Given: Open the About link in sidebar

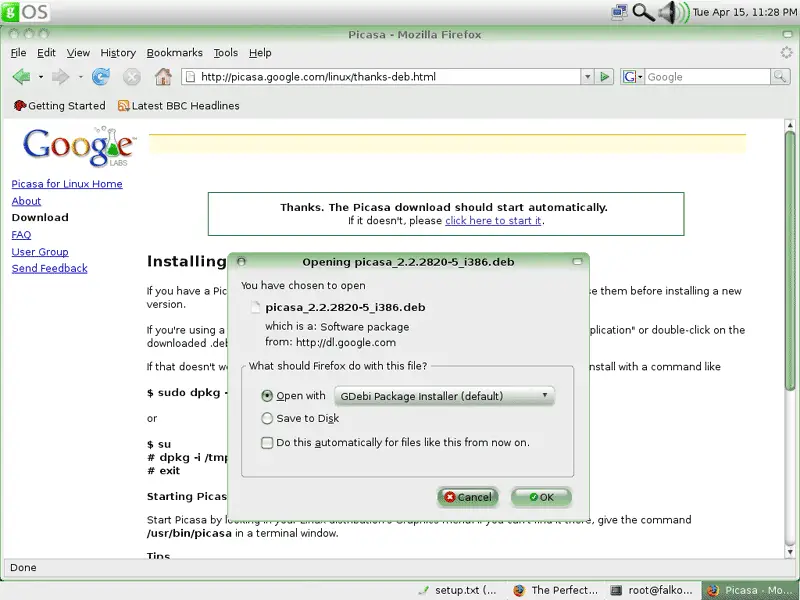Looking at the screenshot, I should click(26, 201).
